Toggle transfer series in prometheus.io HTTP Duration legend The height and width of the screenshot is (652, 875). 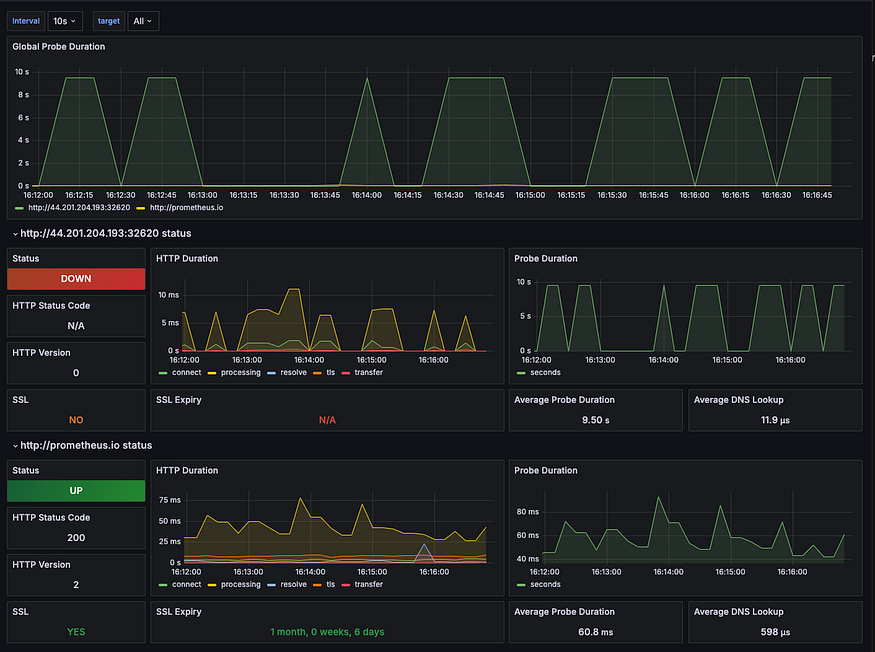click(x=368, y=584)
